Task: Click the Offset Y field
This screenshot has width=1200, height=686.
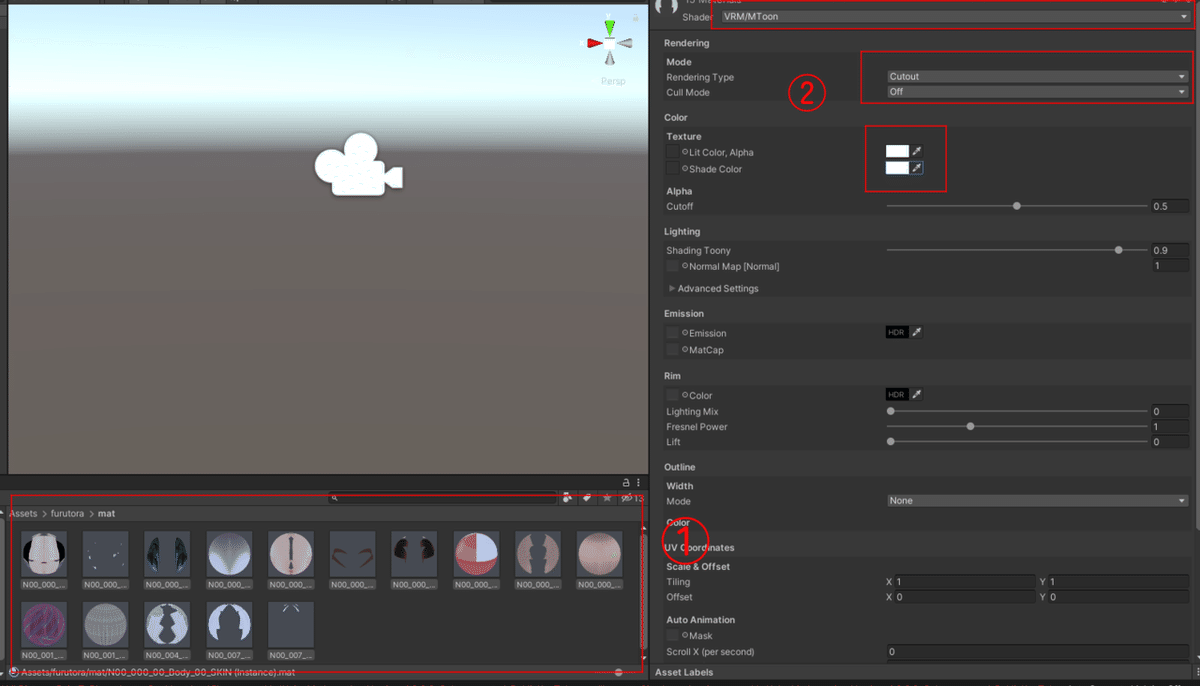Action: coord(1120,597)
